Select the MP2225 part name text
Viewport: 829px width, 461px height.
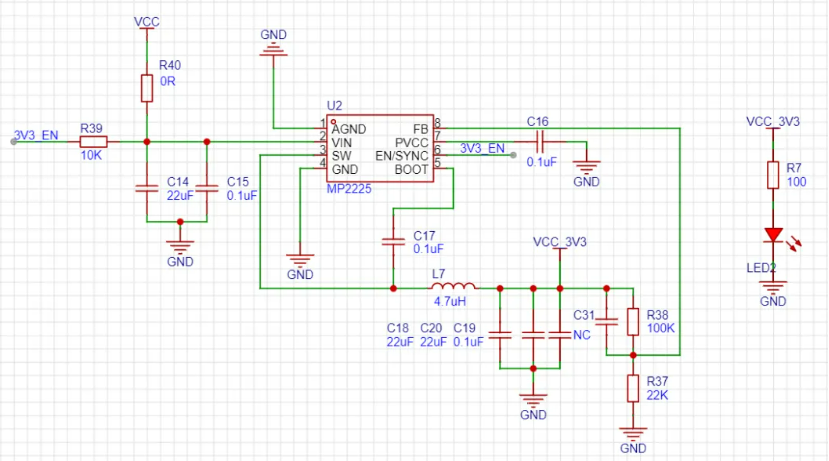[x=349, y=187]
